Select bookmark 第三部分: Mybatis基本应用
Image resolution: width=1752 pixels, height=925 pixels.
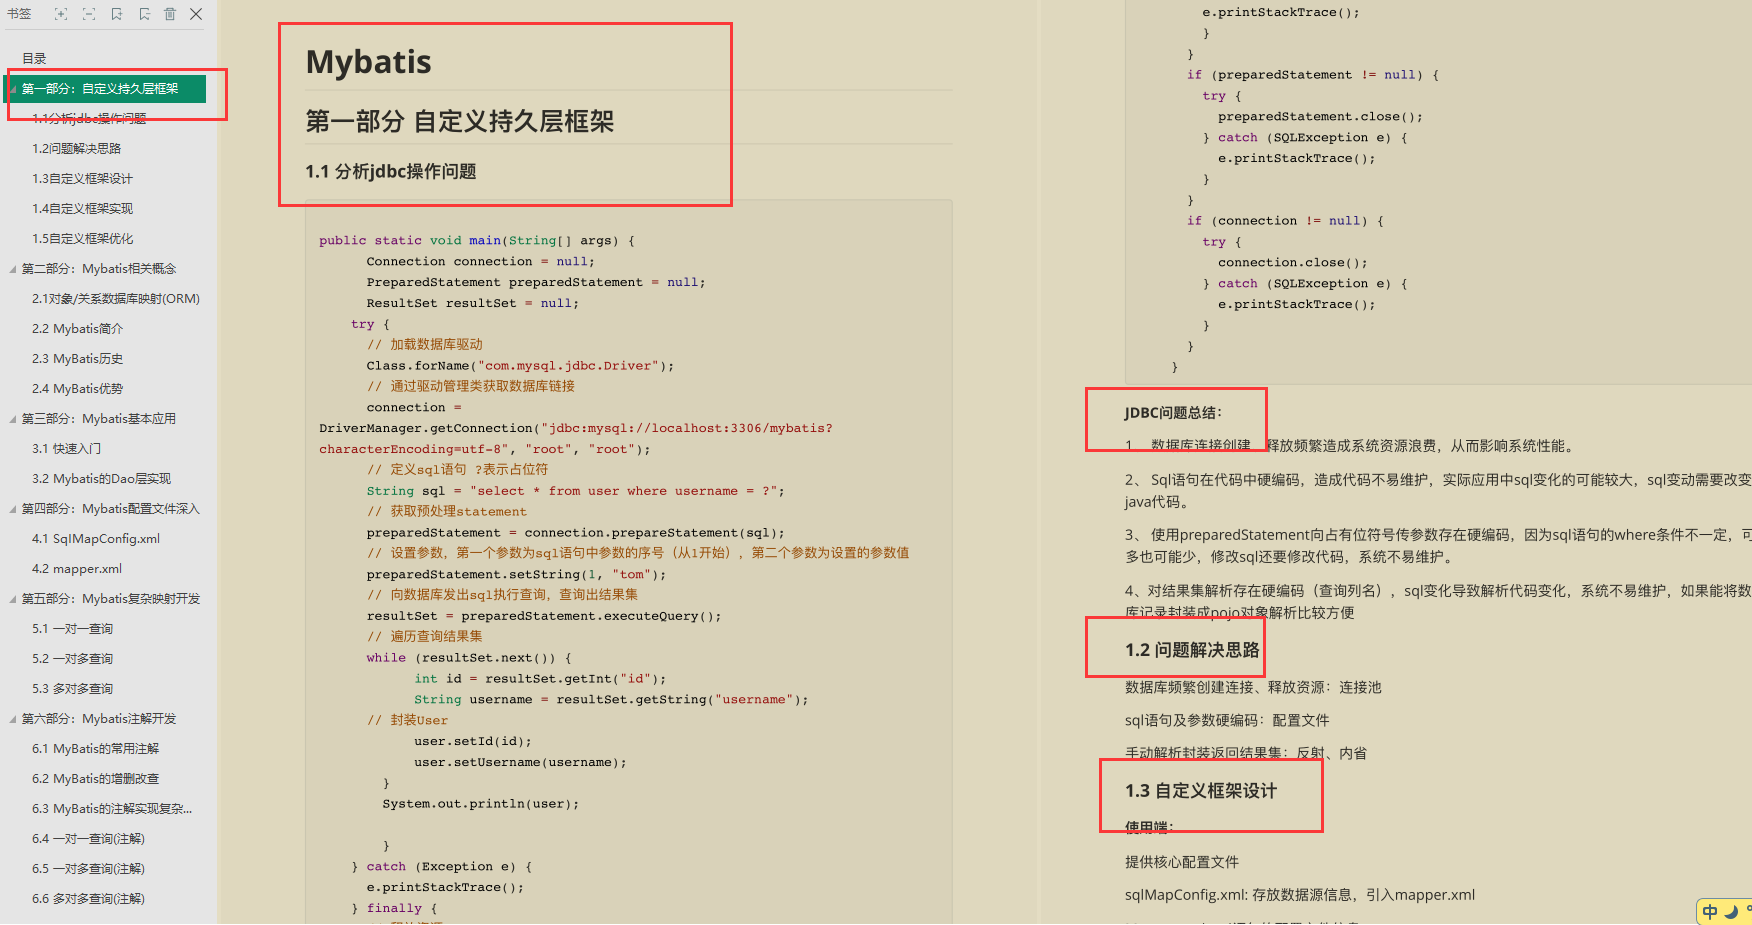[x=99, y=419]
